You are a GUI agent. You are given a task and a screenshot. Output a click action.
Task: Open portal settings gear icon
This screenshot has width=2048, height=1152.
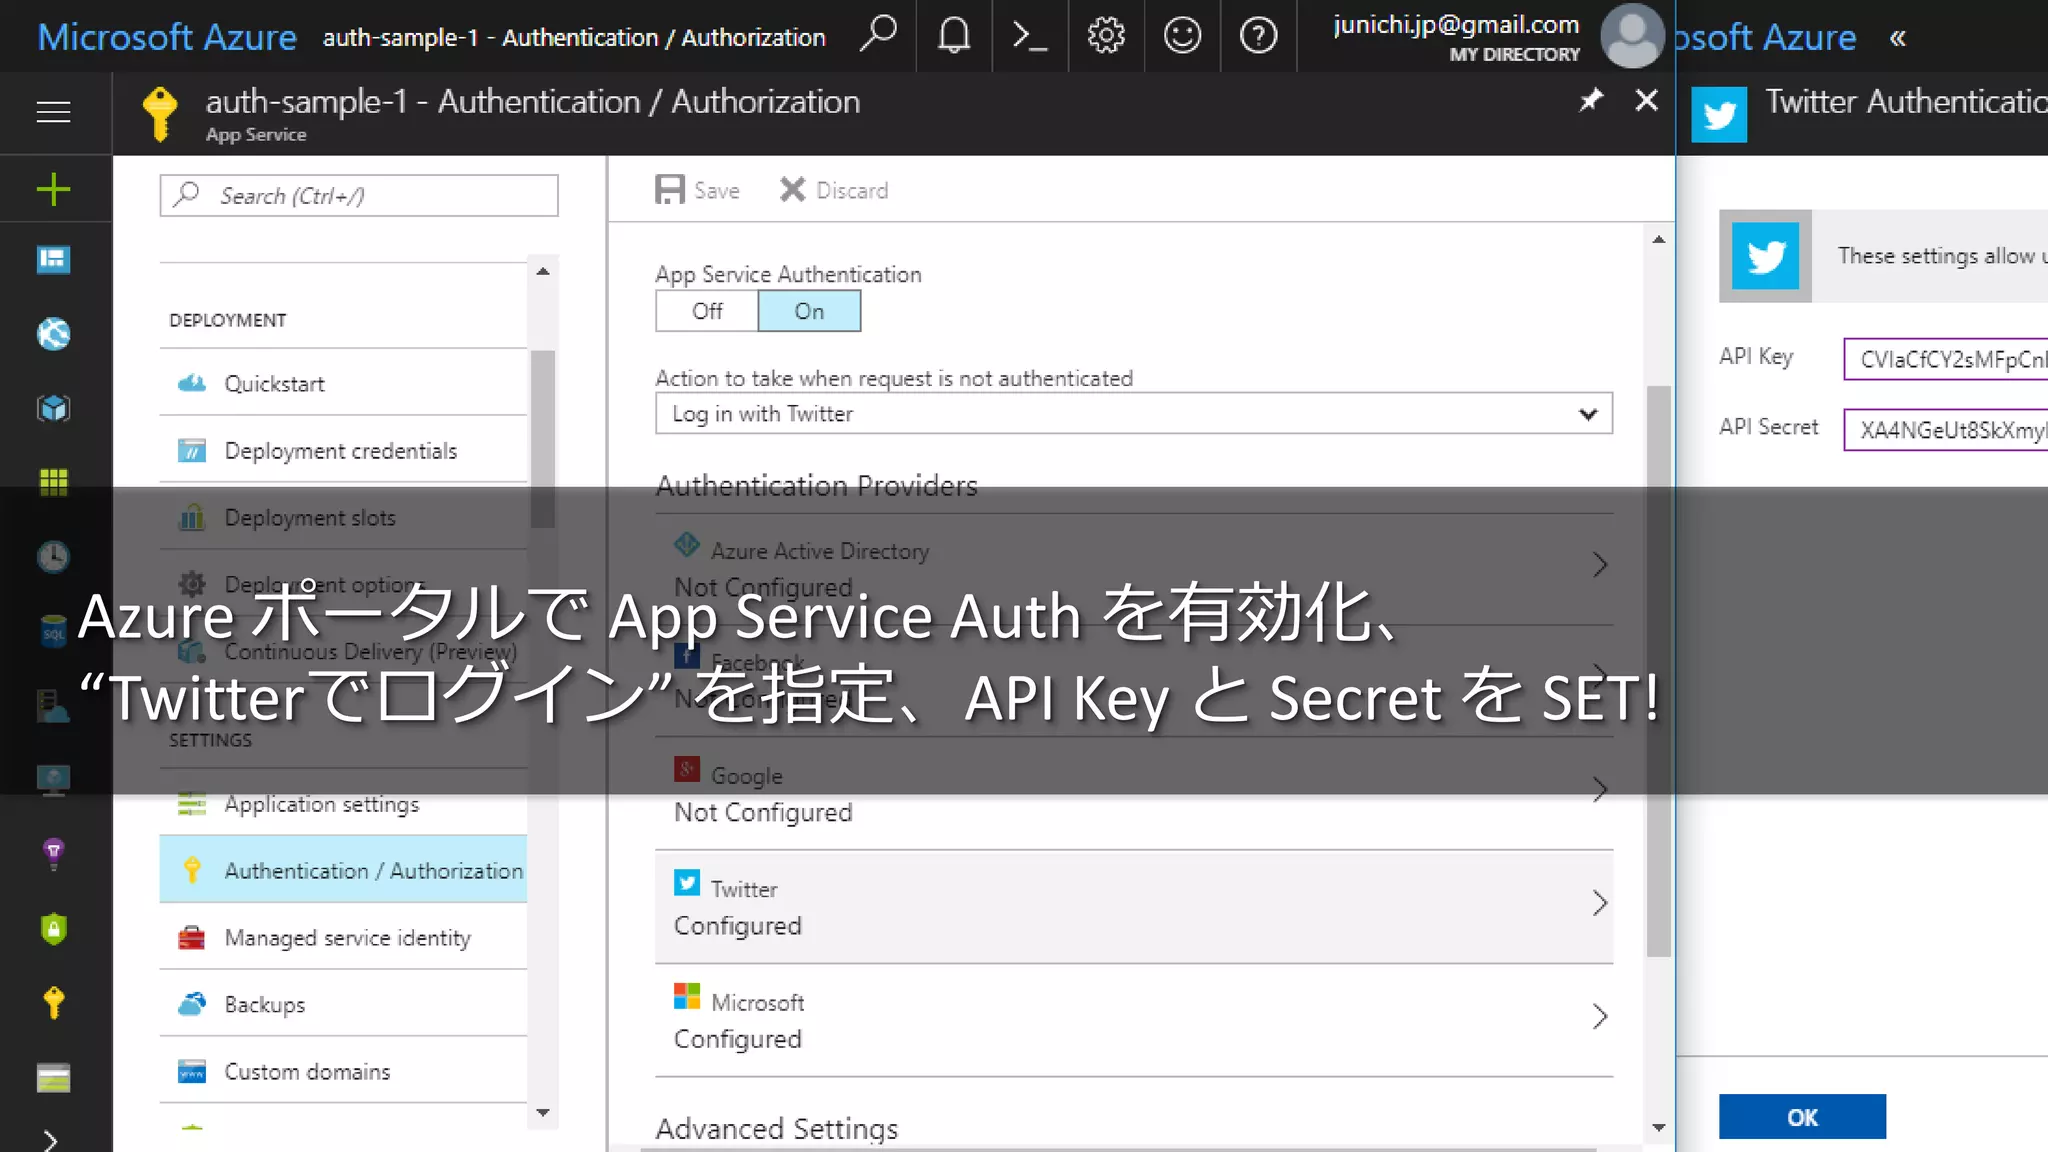pos(1106,36)
